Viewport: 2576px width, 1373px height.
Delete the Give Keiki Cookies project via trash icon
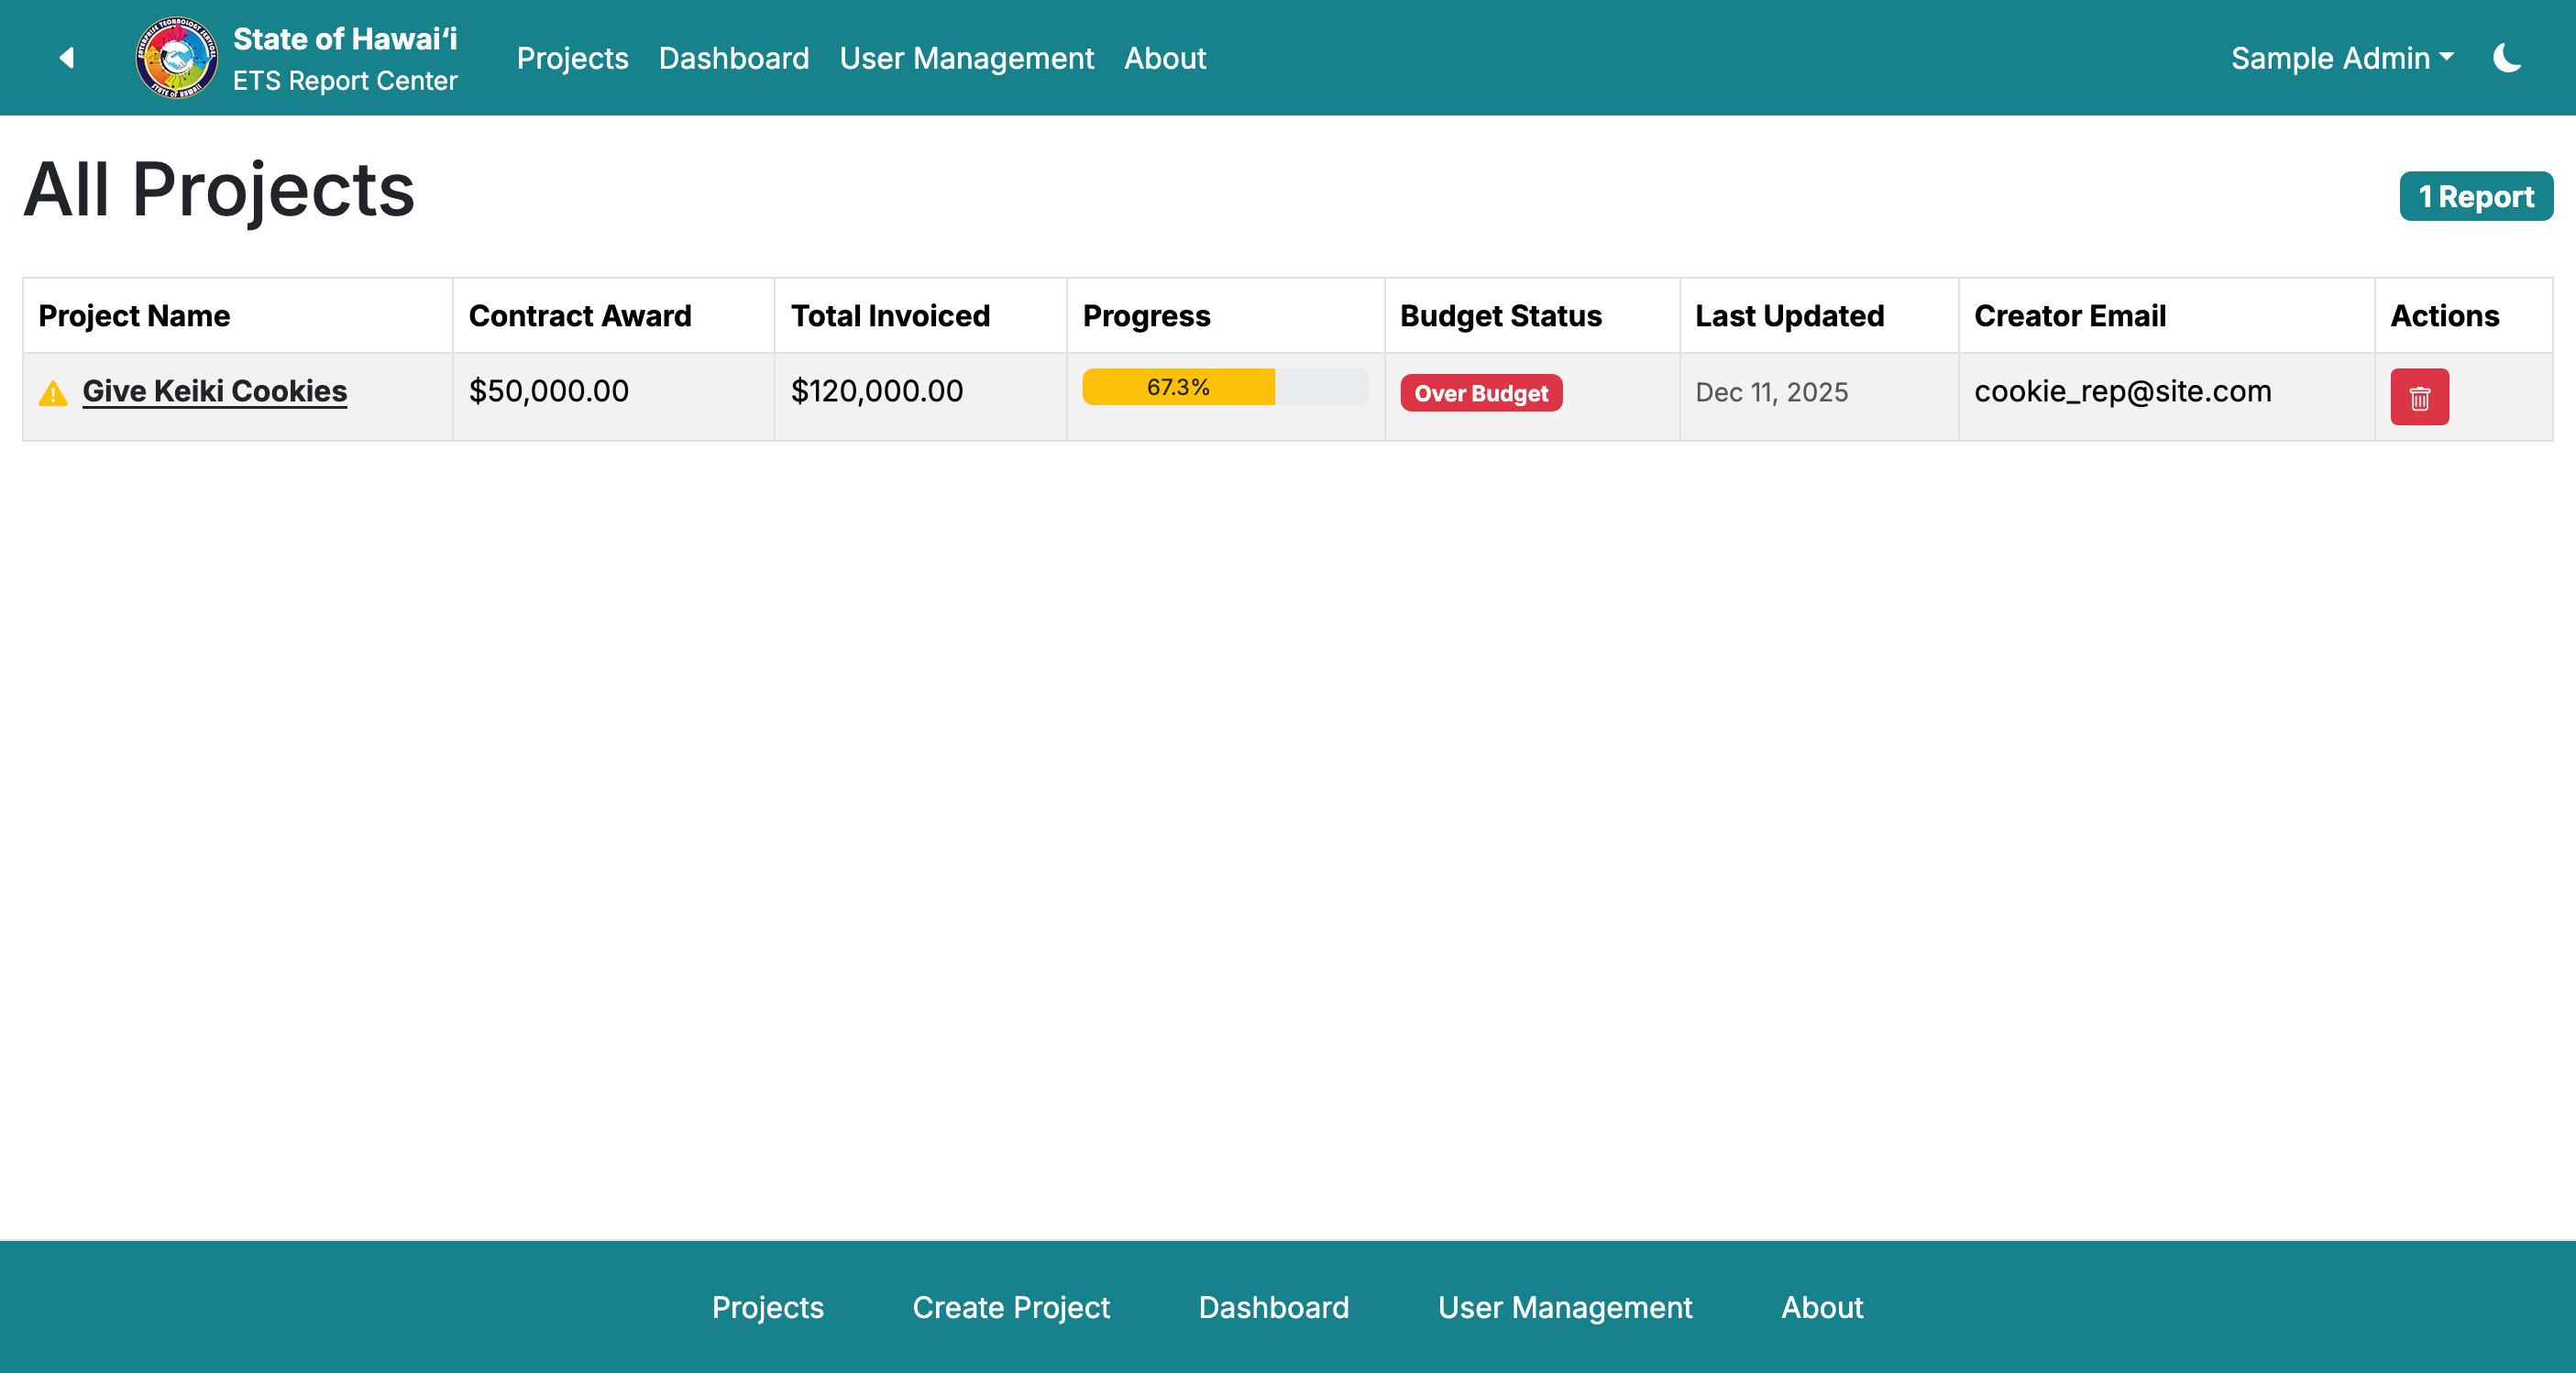2419,396
